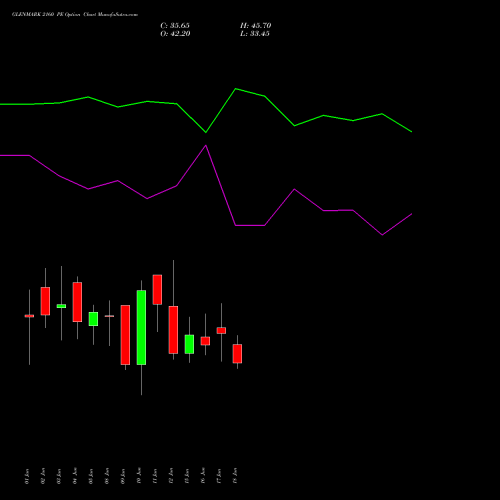The height and width of the screenshot is (500, 500).
Task: Select the small green candlestick above 03 Jan
Action: coord(61,306)
